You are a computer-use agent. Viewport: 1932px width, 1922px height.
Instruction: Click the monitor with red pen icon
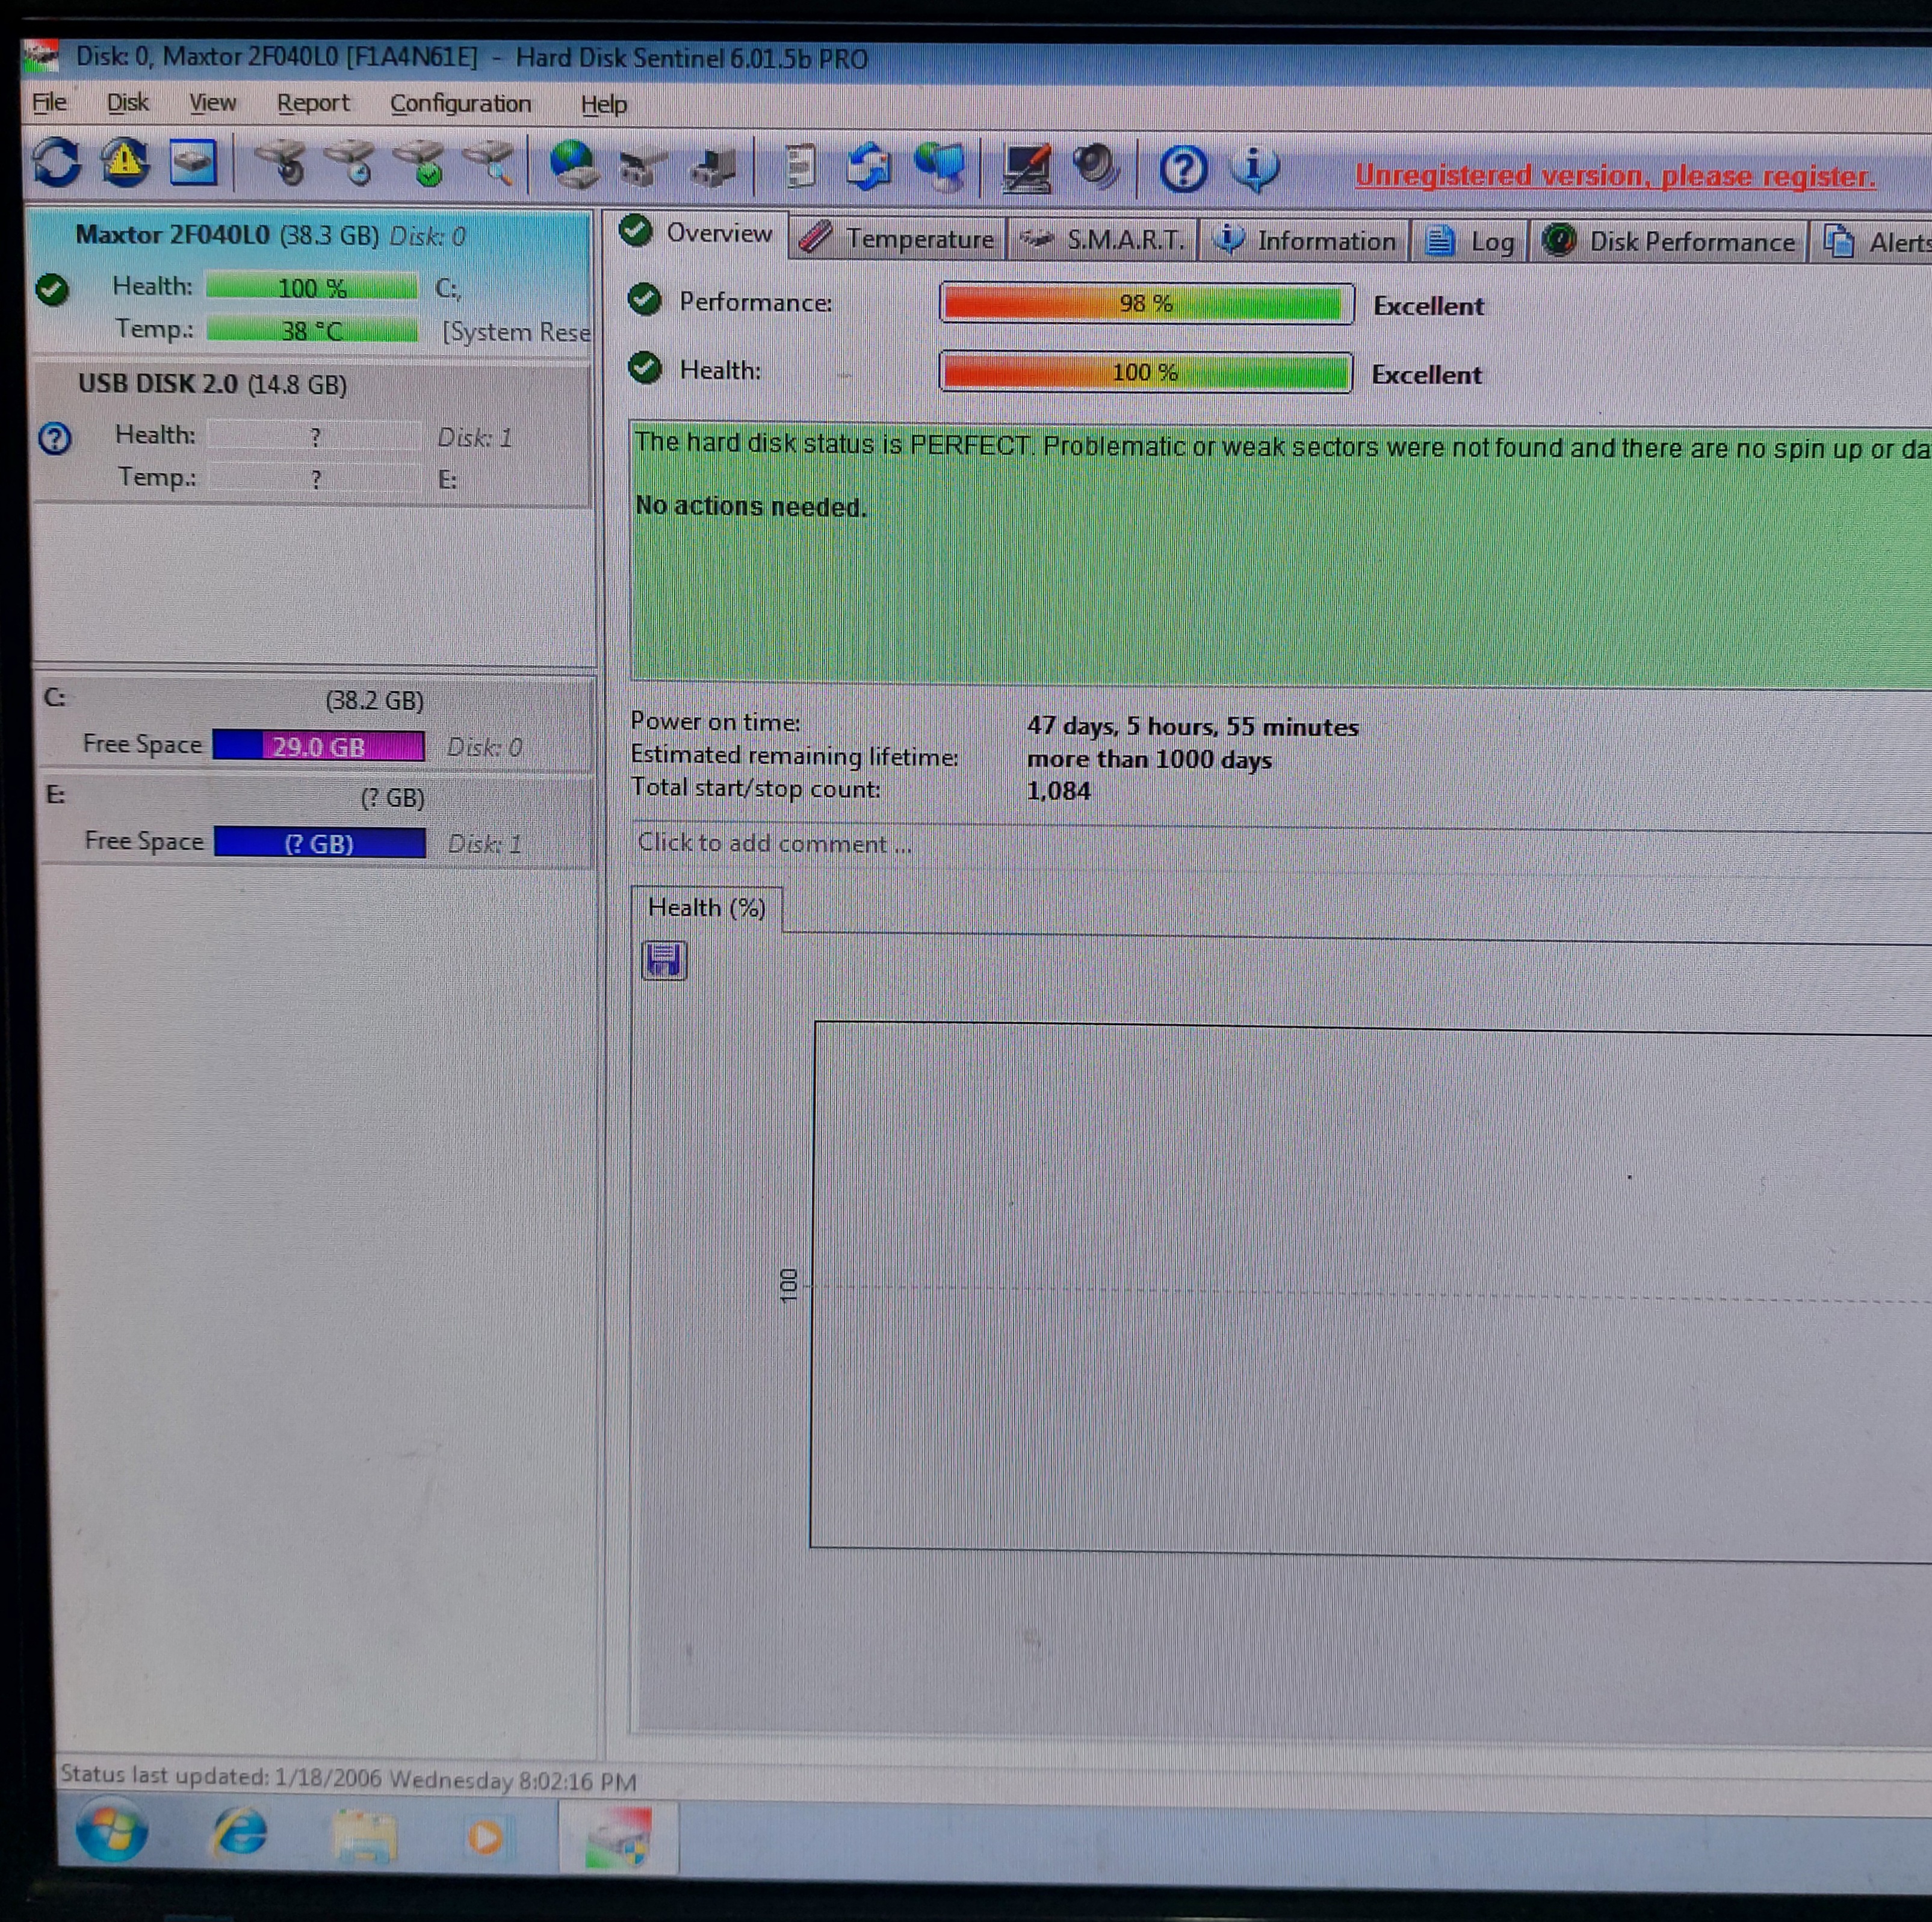click(x=1027, y=168)
